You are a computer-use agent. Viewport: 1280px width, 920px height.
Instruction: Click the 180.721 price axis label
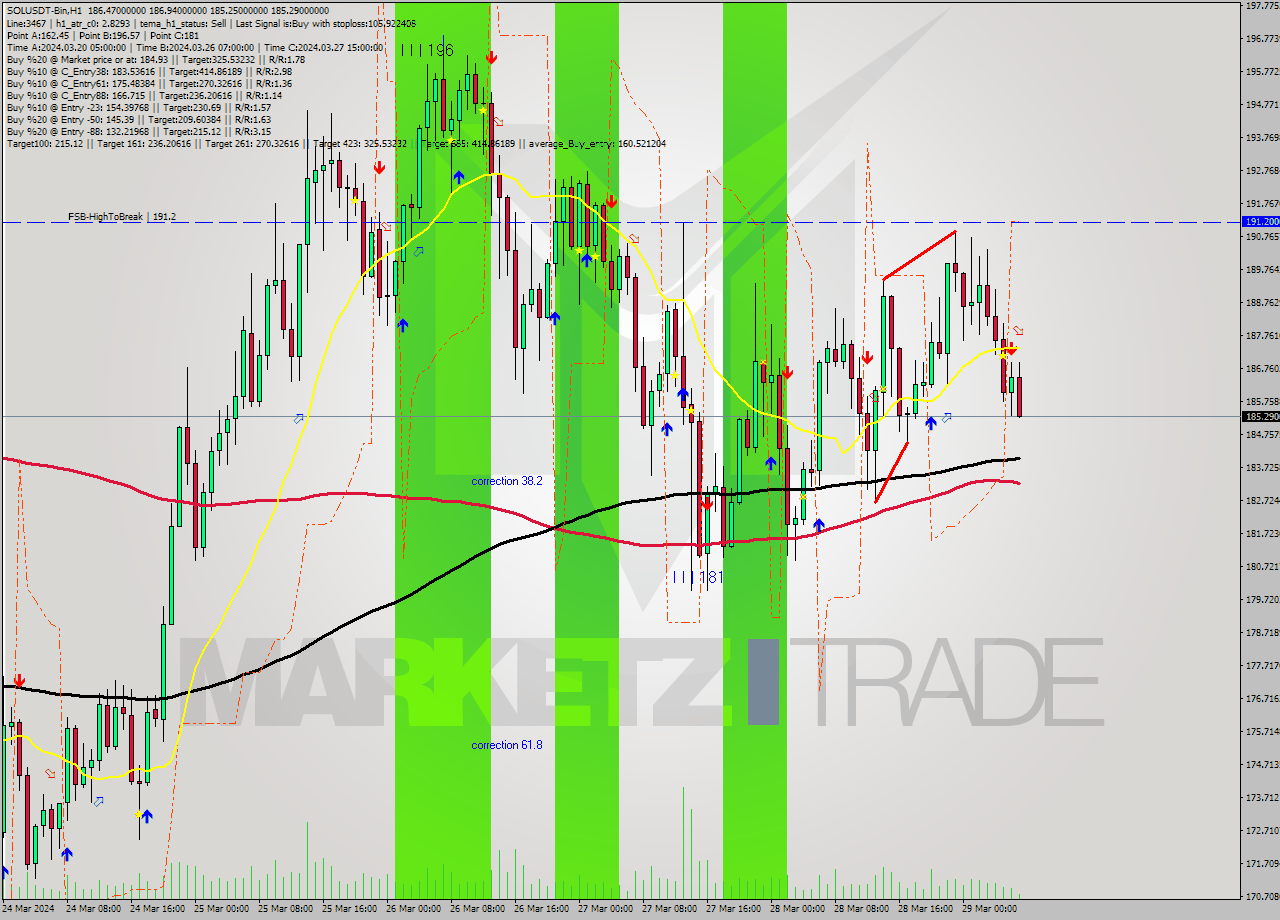1262,567
